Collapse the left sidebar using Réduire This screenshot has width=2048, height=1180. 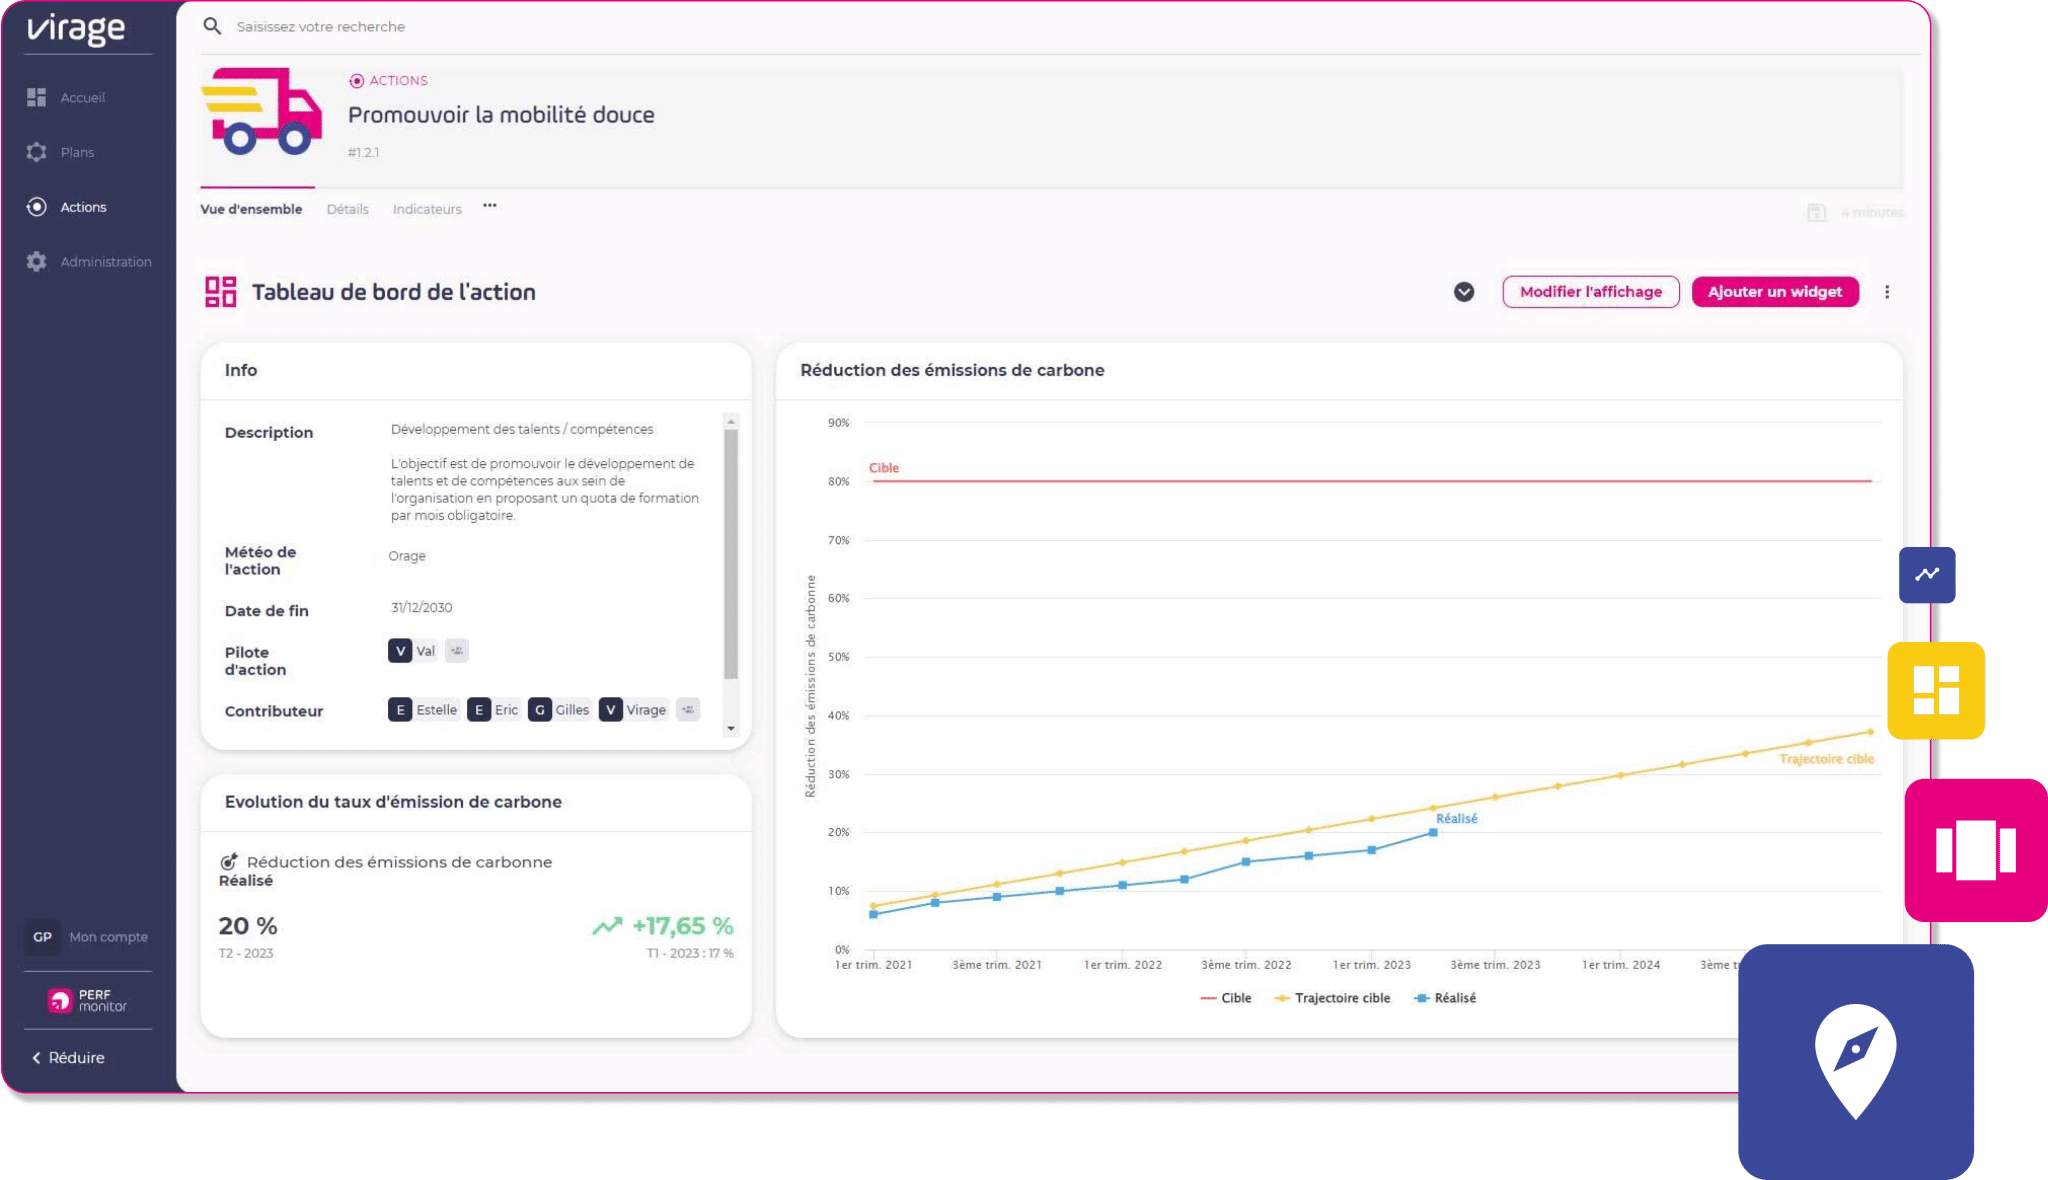[x=68, y=1058]
